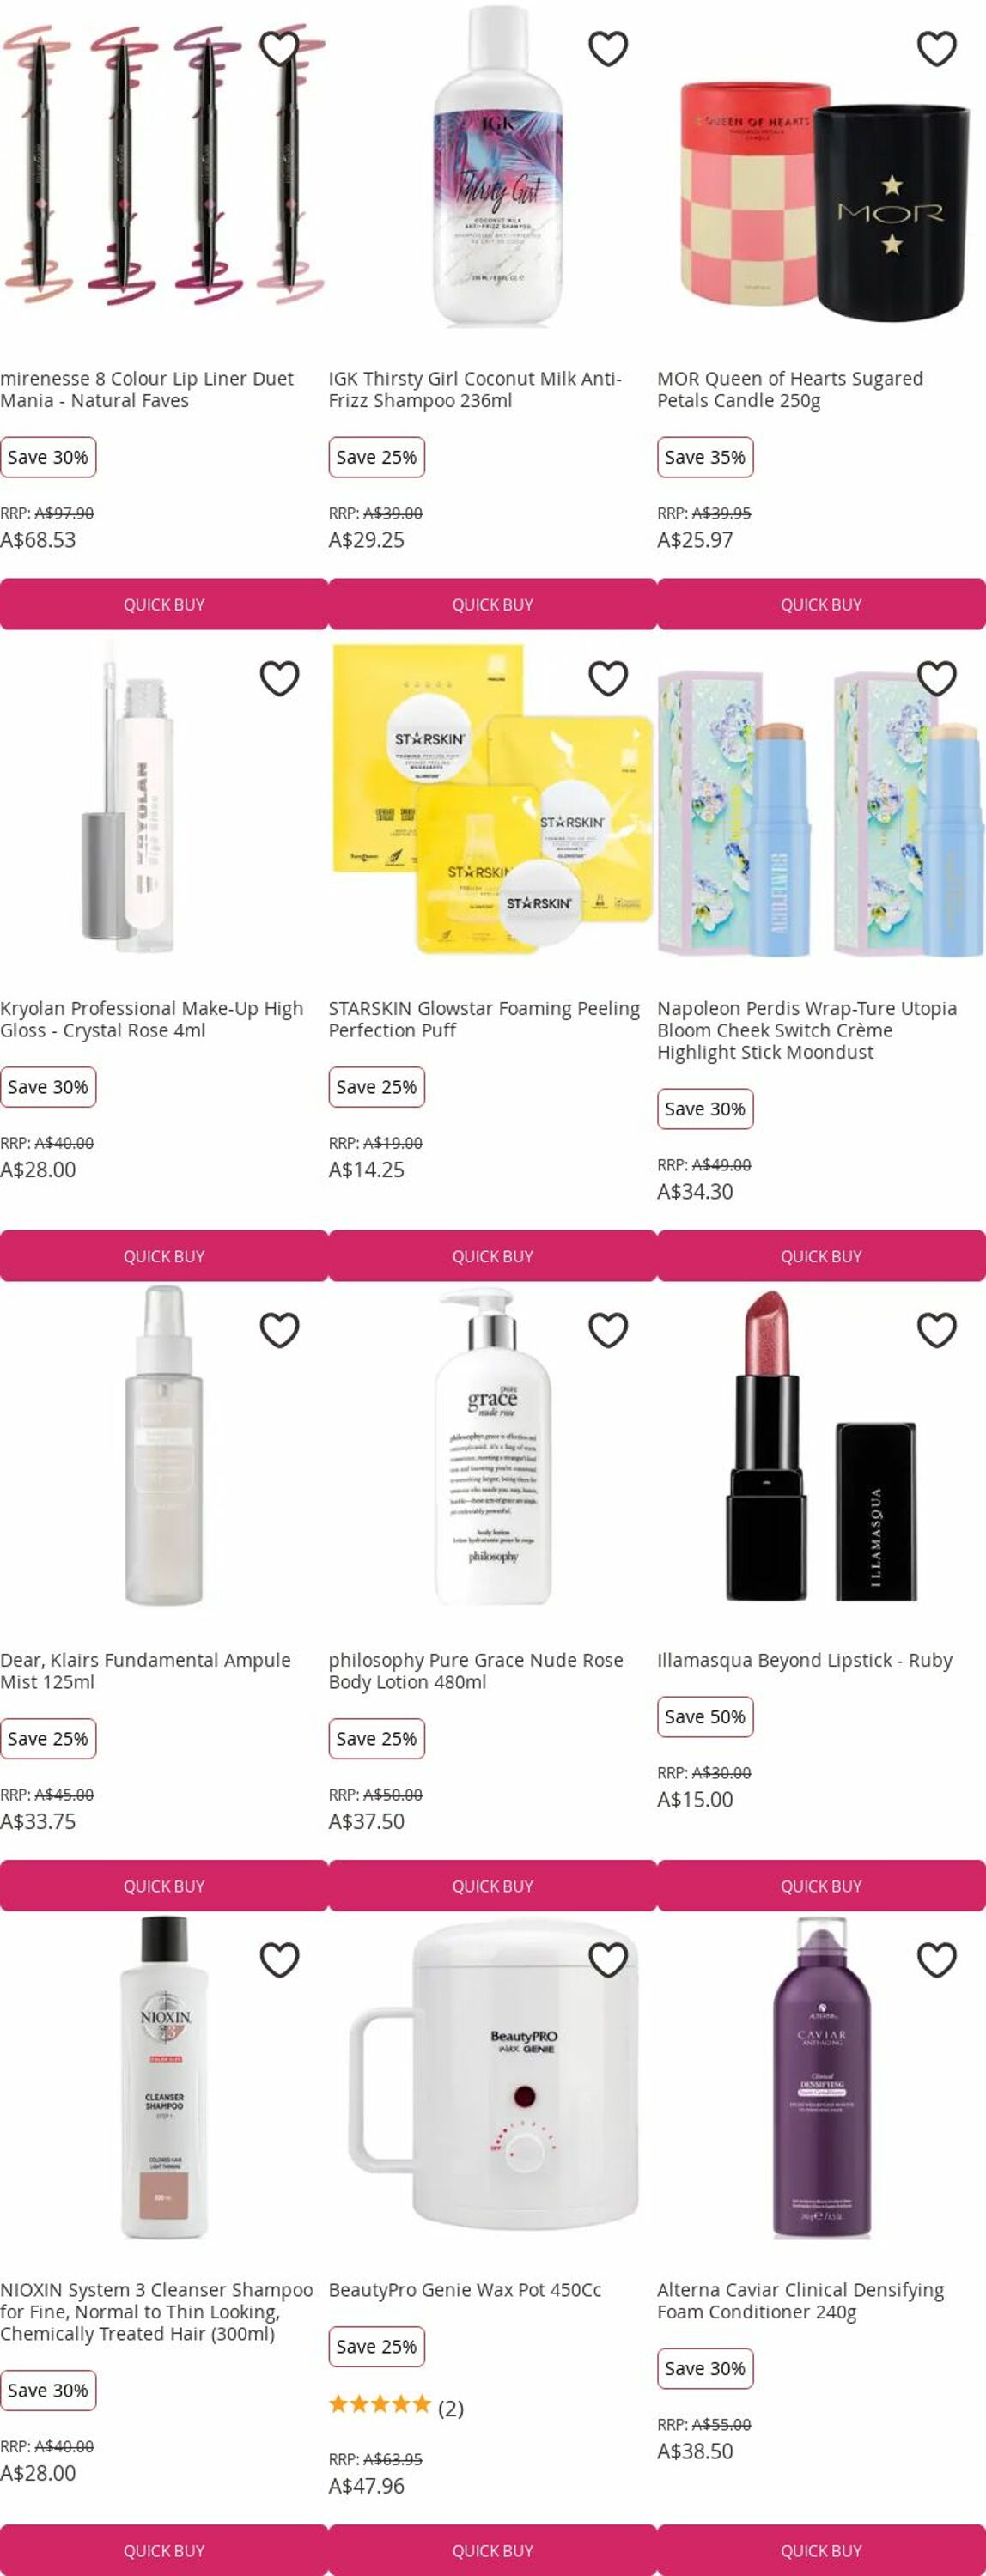Heart the Napoleon Perdis Highlight Stick

[x=937, y=678]
